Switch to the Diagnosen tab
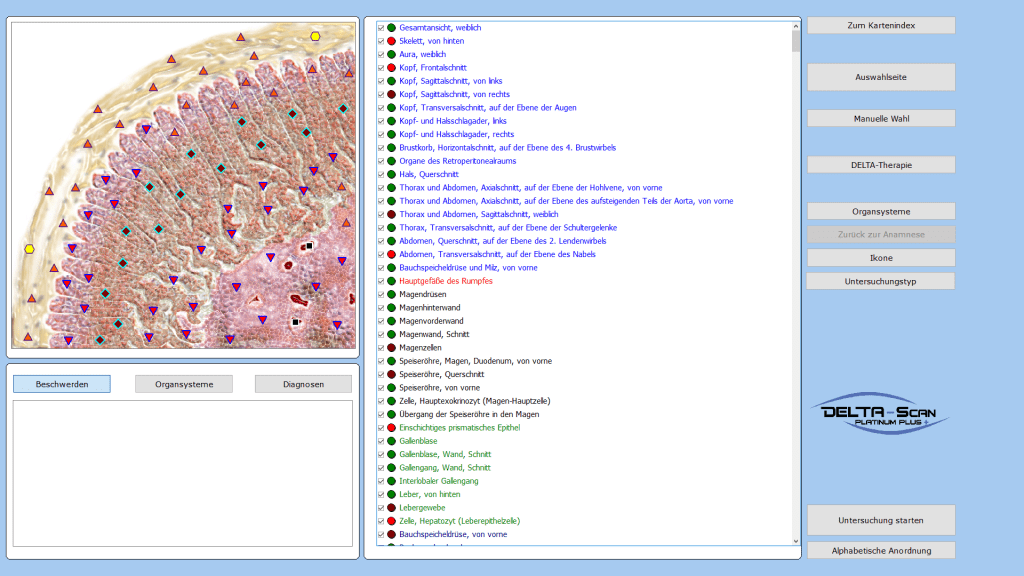Screen dimensions: 1024x576 [304, 384]
